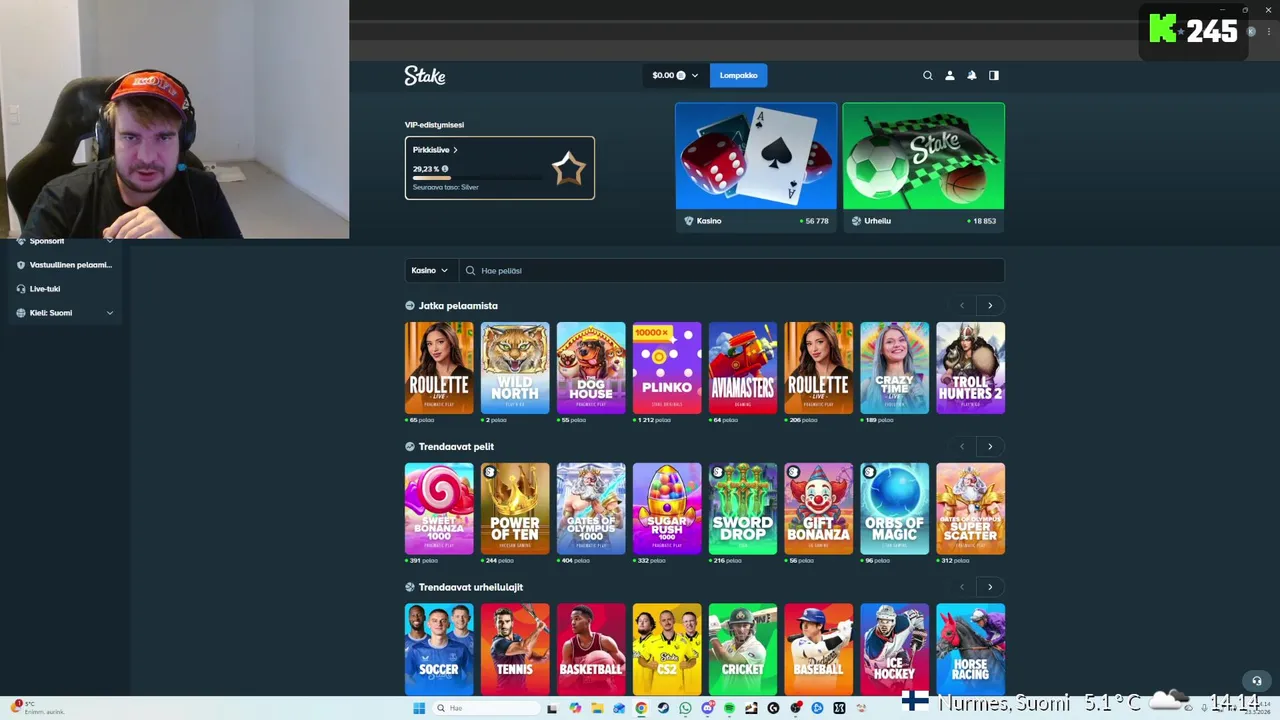Open the notifications bell

point(972,75)
